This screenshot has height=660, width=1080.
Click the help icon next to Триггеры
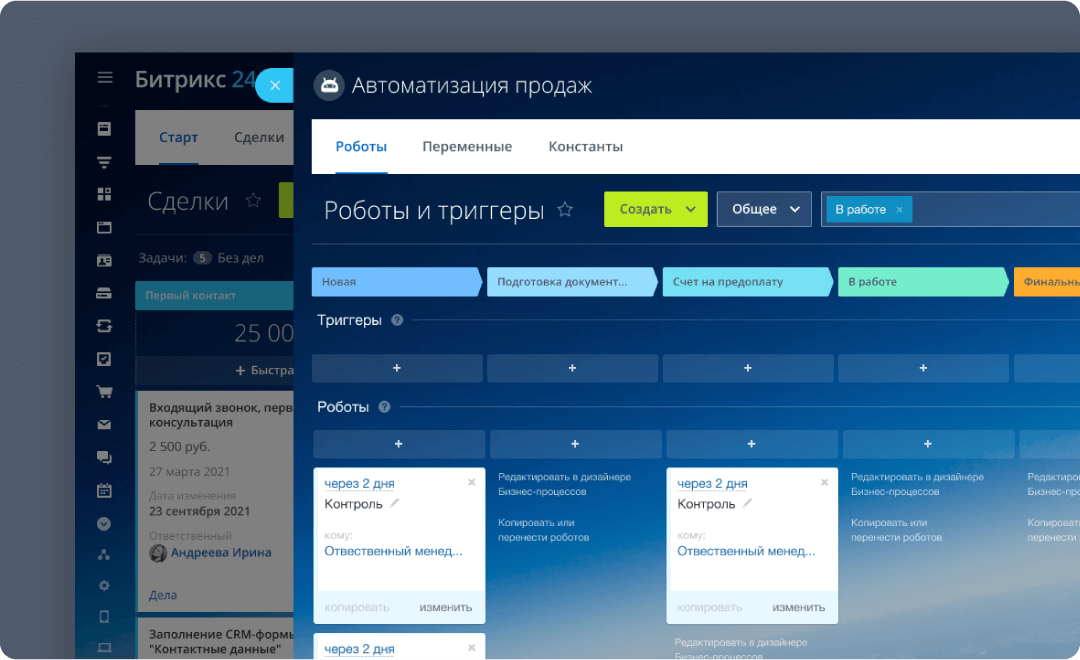click(397, 320)
